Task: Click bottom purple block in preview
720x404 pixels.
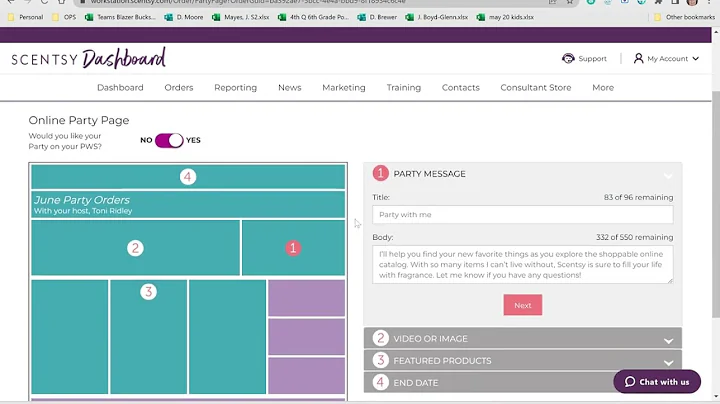Action: pos(306,376)
